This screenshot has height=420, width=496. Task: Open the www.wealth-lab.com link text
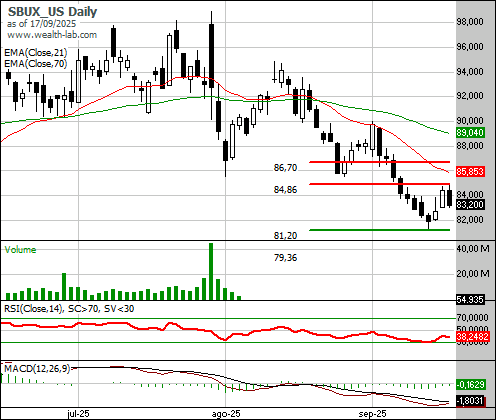[x=52, y=35]
